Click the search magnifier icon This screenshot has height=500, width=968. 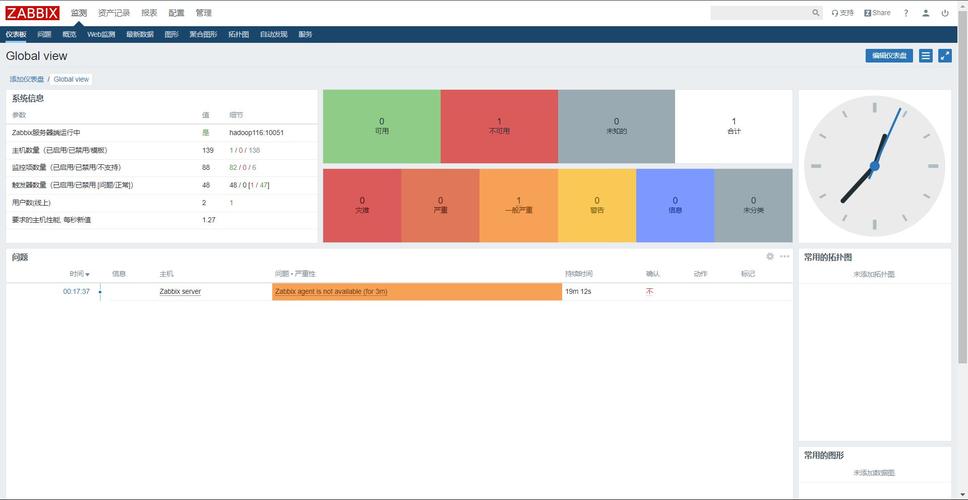coord(816,13)
